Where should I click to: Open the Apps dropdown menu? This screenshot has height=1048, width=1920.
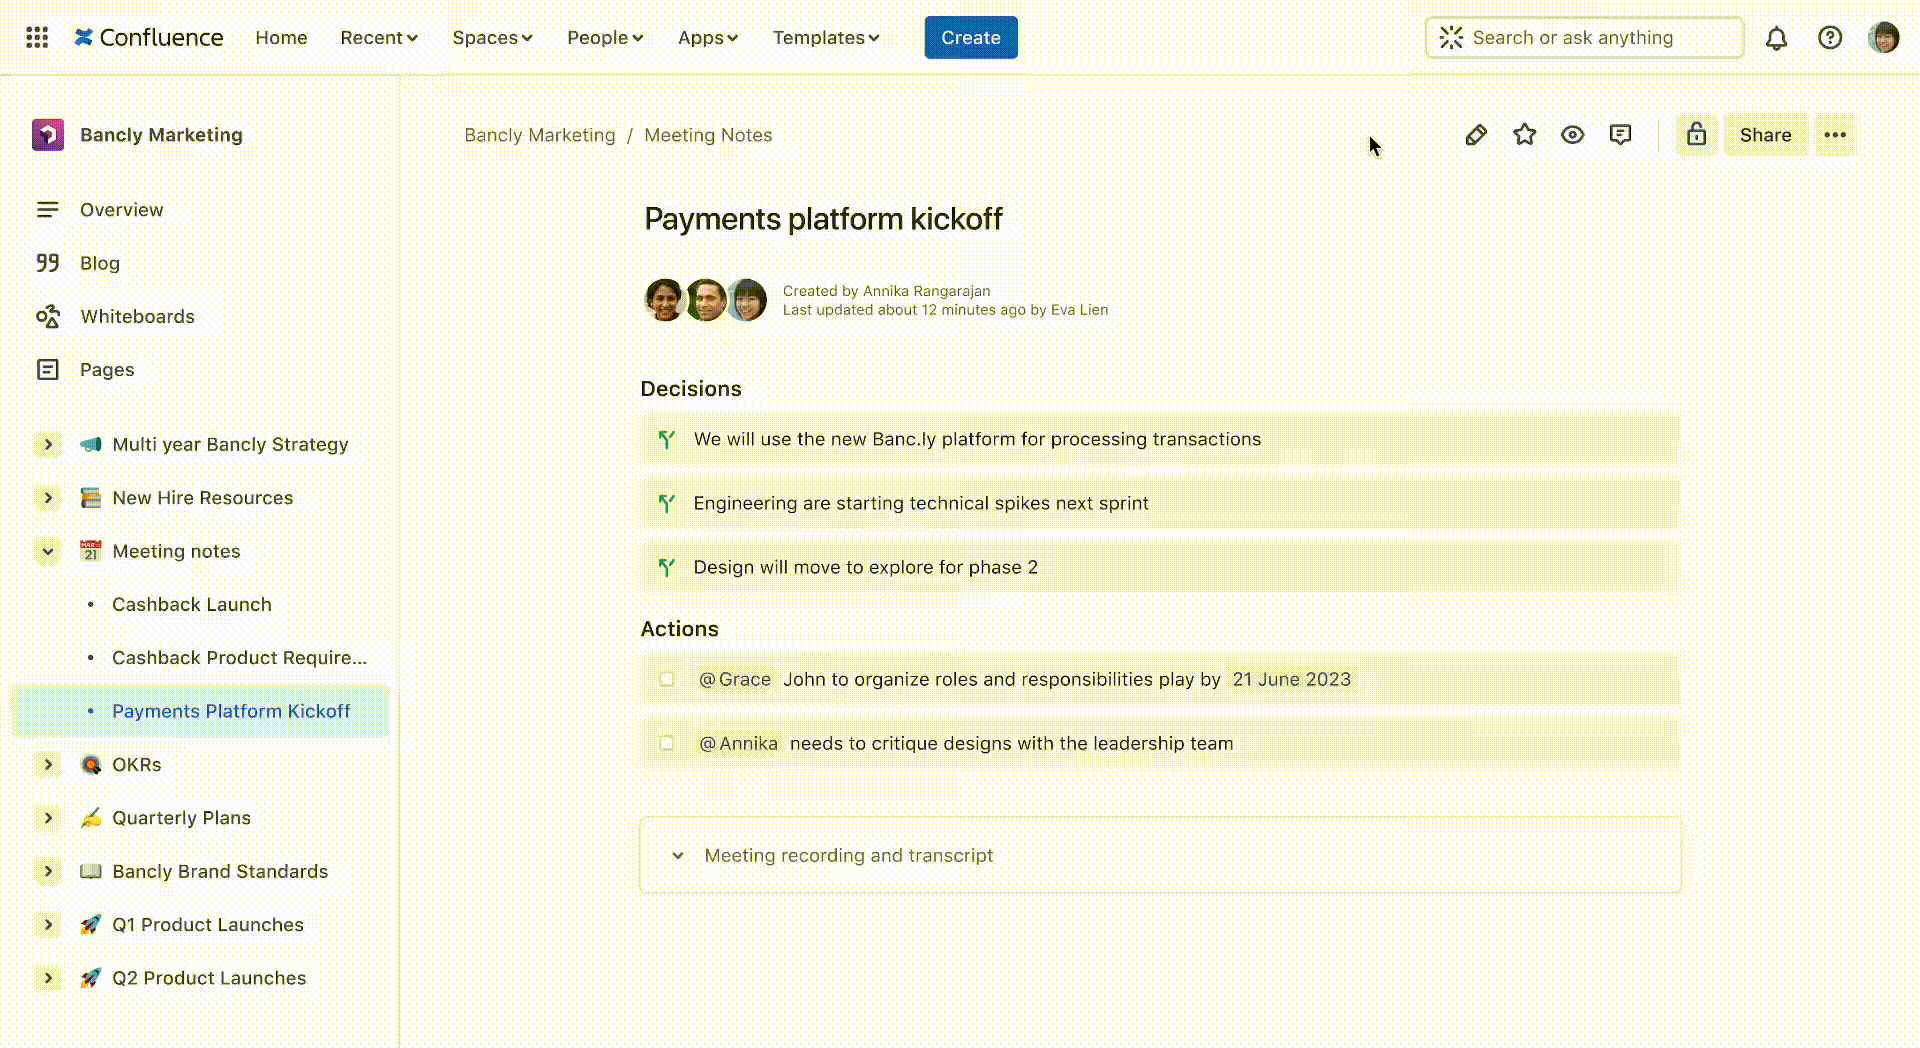pos(708,37)
